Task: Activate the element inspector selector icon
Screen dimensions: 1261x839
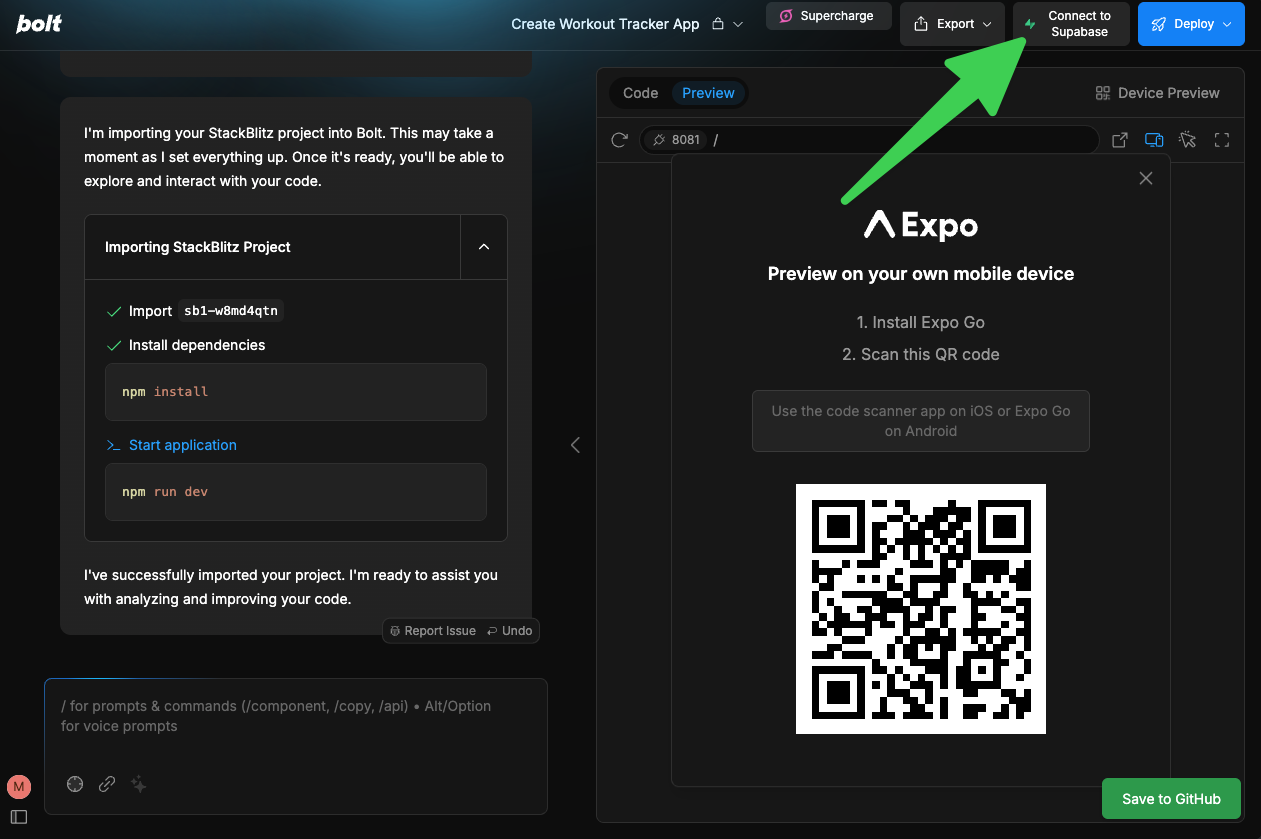Action: point(1187,140)
